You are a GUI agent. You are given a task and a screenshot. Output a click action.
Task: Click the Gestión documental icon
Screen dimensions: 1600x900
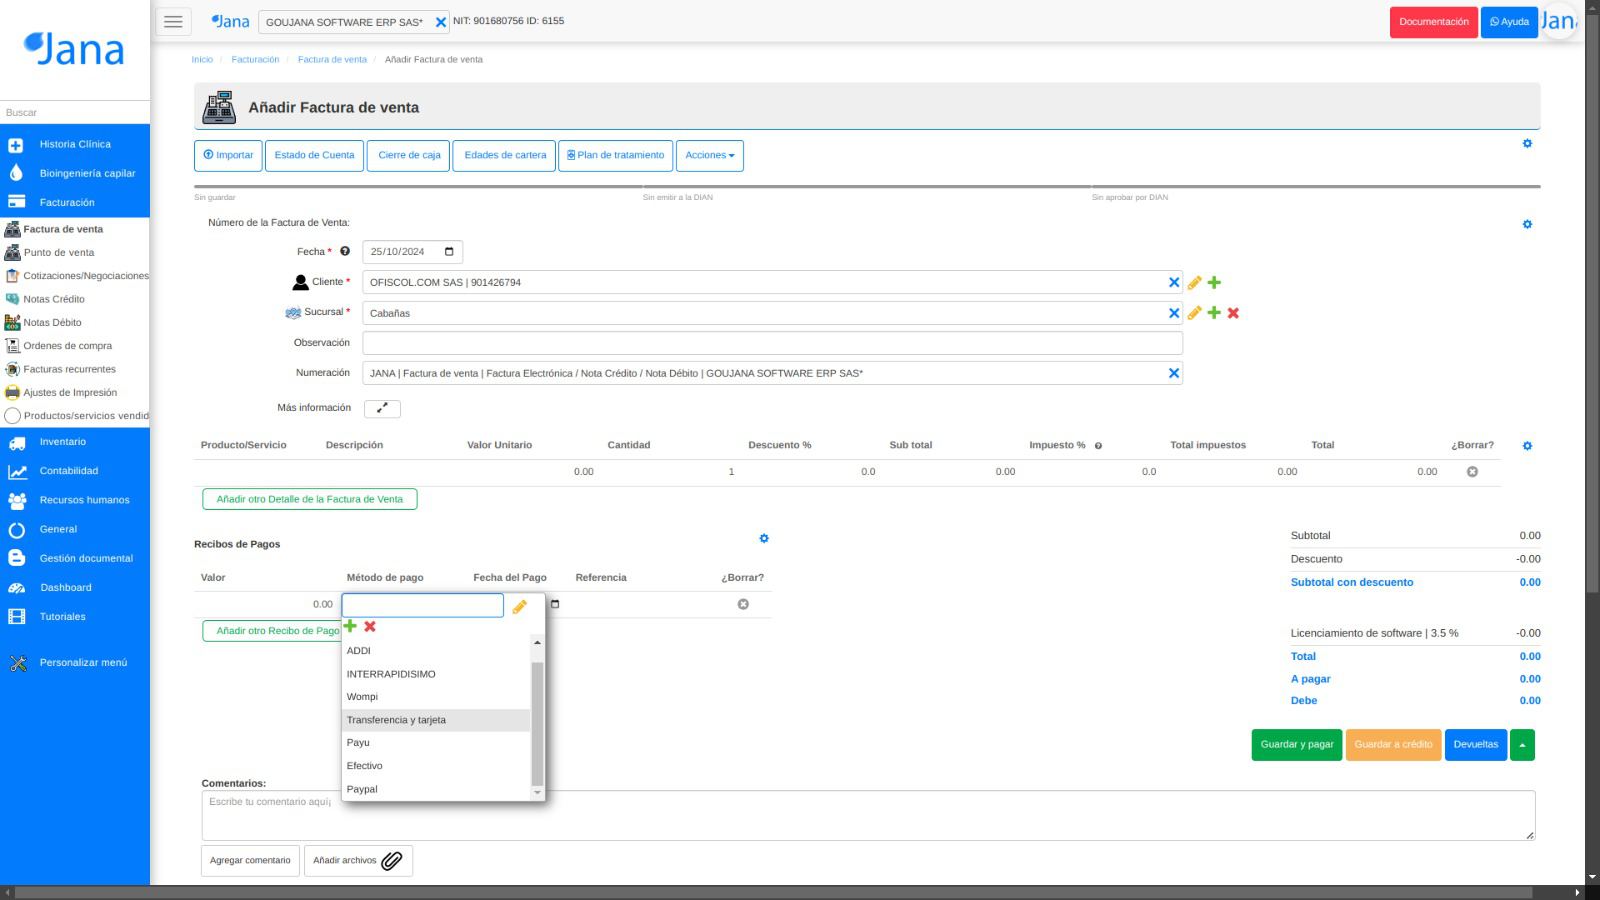pyautogui.click(x=17, y=559)
